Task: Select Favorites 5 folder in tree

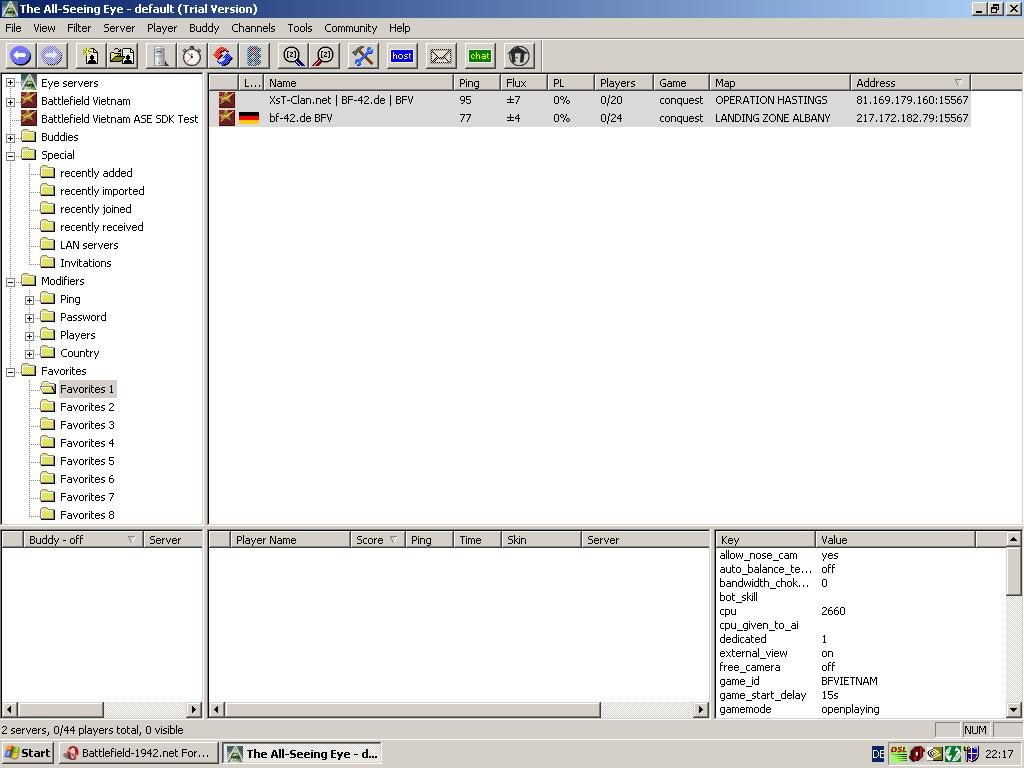Action: (87, 461)
